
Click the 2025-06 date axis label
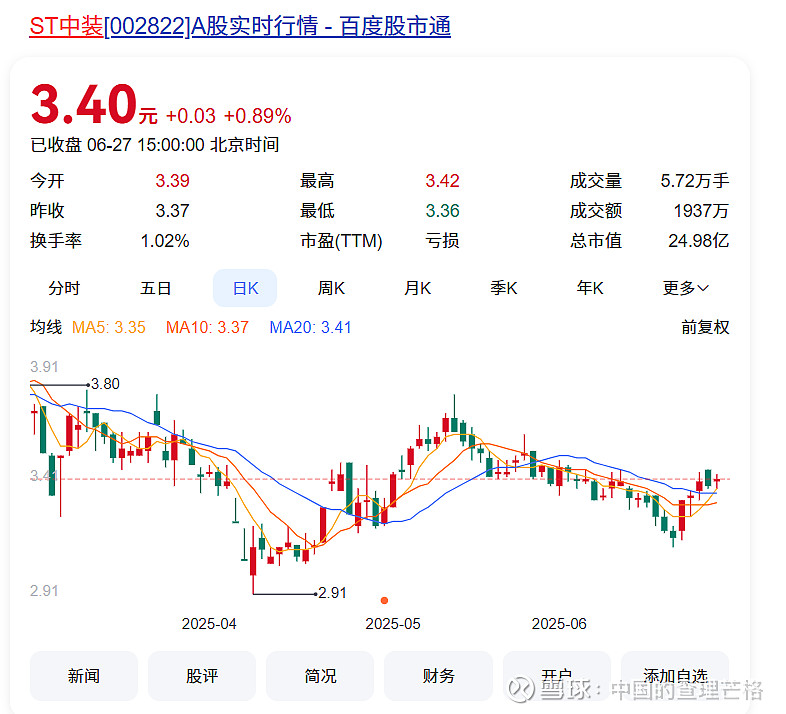[x=559, y=624]
